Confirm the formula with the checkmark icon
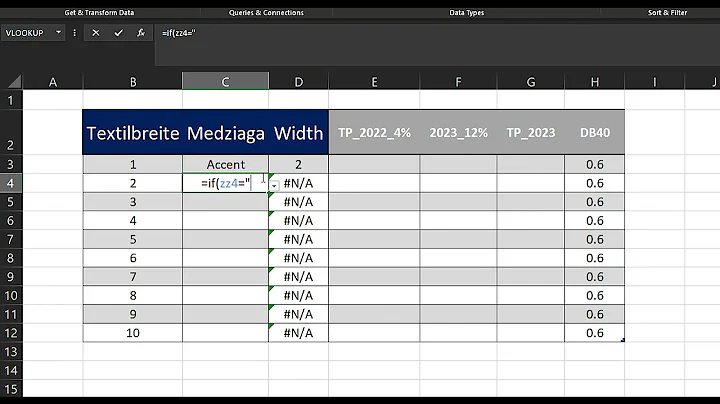Screen dimensions: 720x404 click(118, 33)
